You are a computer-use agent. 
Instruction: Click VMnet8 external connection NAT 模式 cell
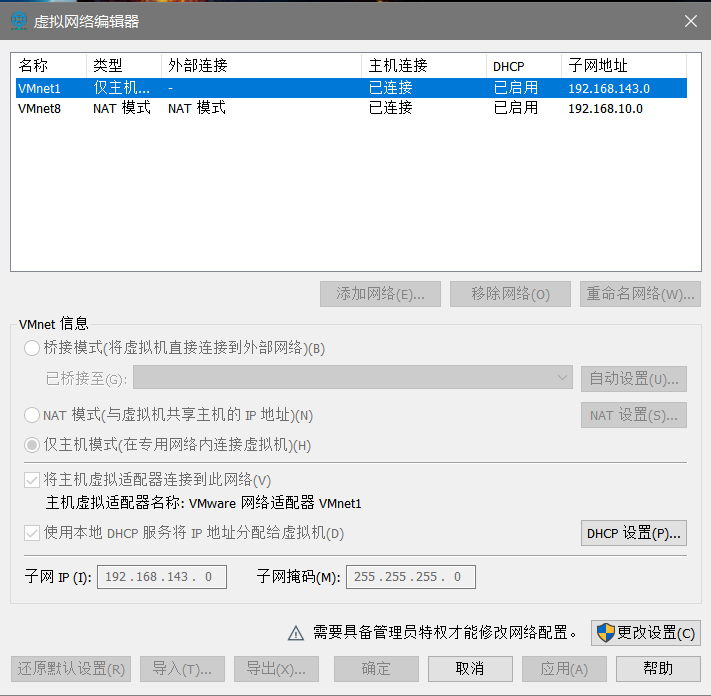point(197,108)
